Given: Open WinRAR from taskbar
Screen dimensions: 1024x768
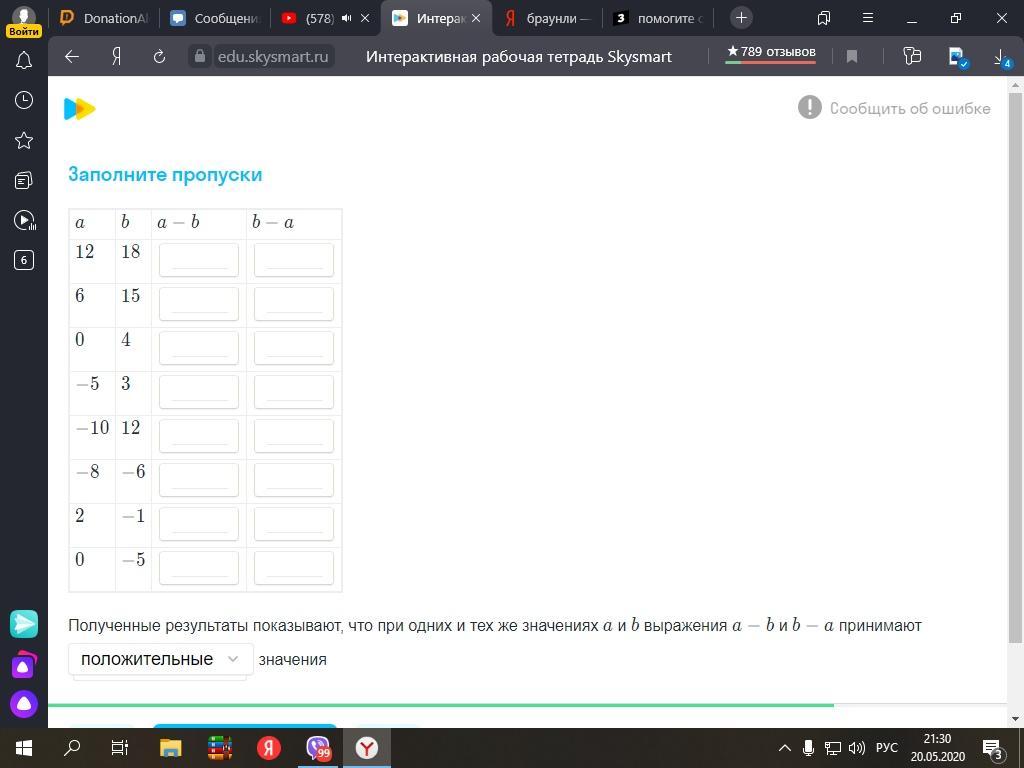Looking at the screenshot, I should (x=220, y=748).
